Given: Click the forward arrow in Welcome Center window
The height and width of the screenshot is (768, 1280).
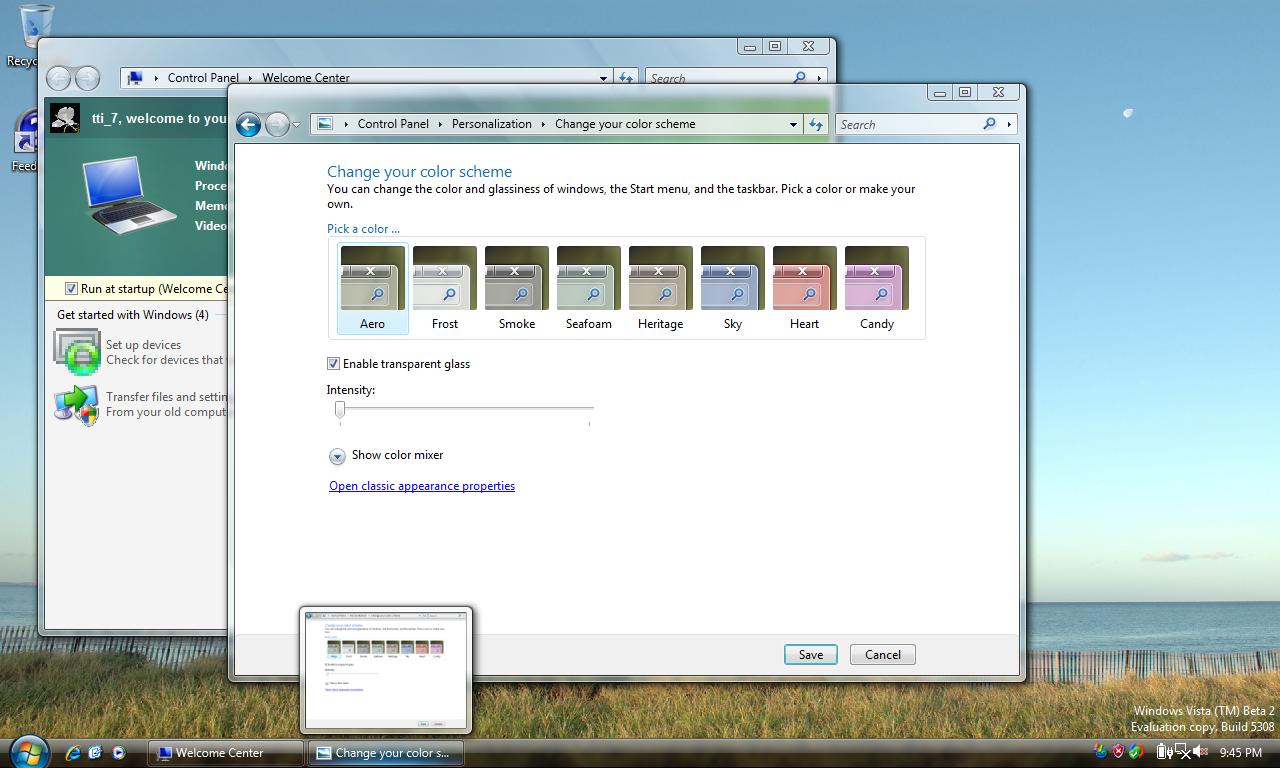Looking at the screenshot, I should [x=87, y=78].
